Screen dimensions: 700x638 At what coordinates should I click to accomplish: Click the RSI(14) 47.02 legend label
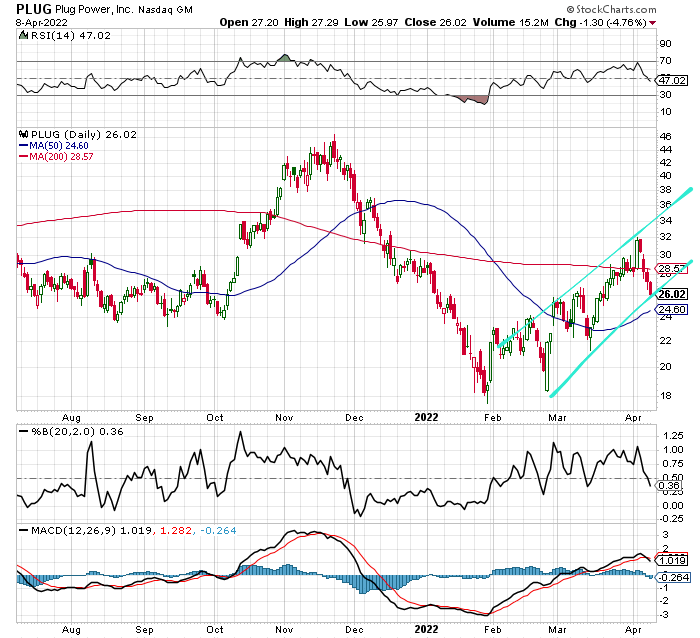tap(71, 36)
